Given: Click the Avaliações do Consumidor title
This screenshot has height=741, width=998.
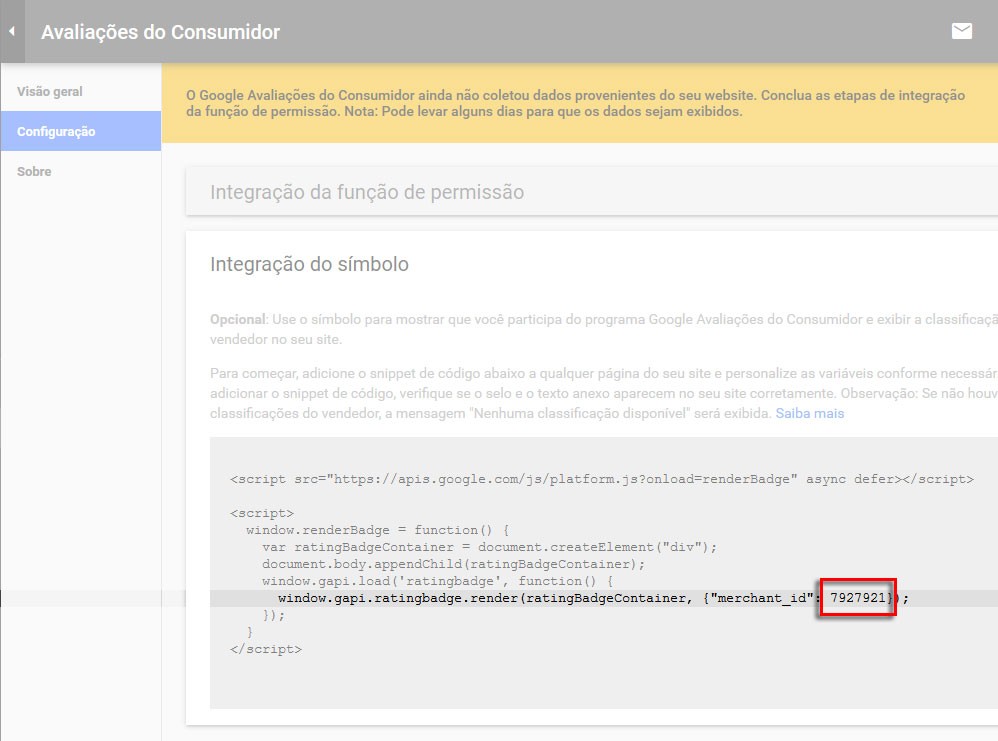Looking at the screenshot, I should [x=160, y=32].
